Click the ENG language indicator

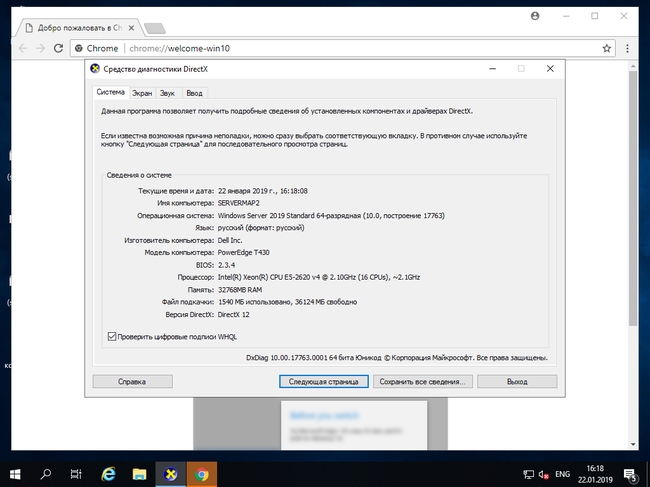pos(563,474)
